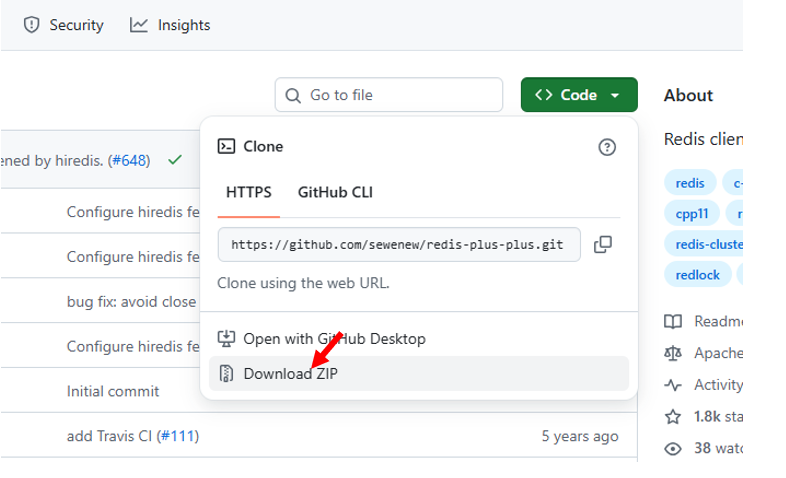
Task: Open the 38 watching link
Action: (718, 448)
